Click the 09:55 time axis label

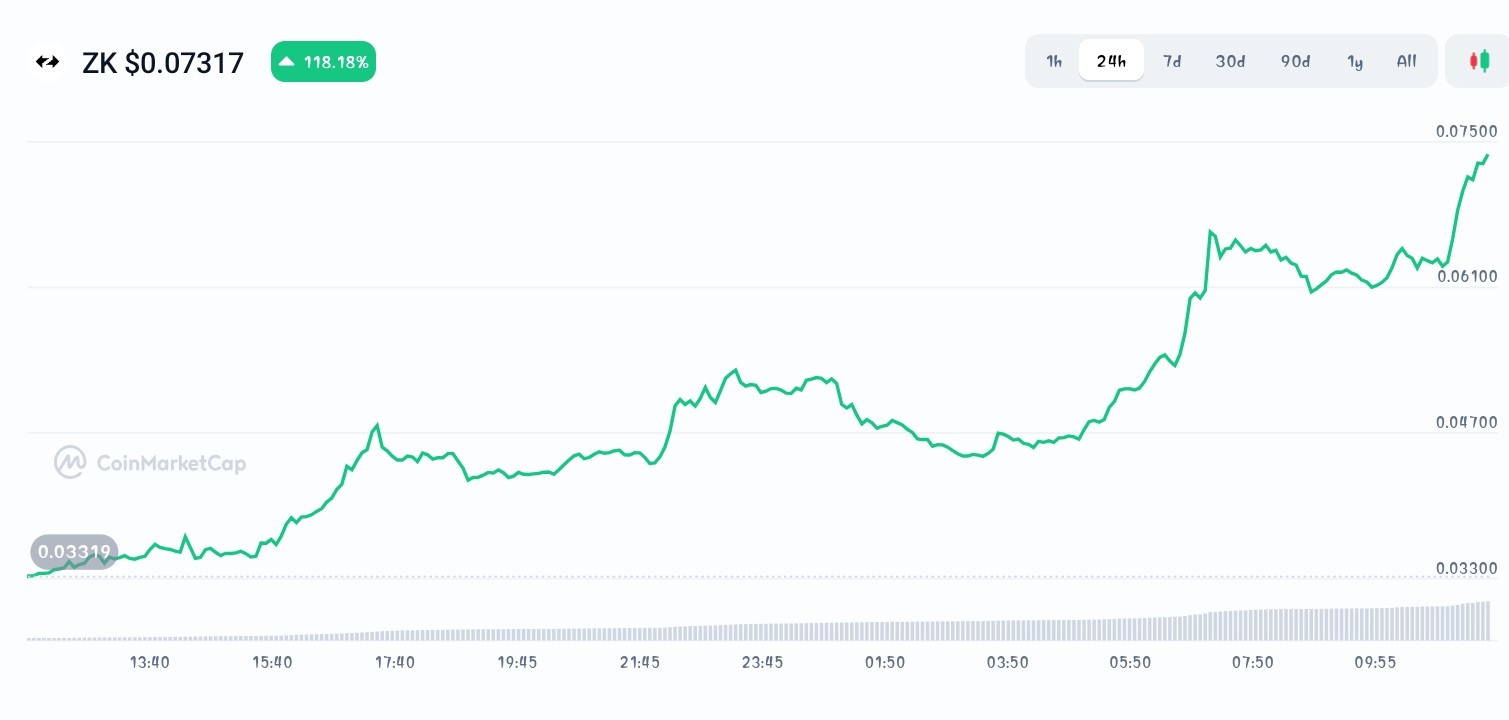point(1375,662)
